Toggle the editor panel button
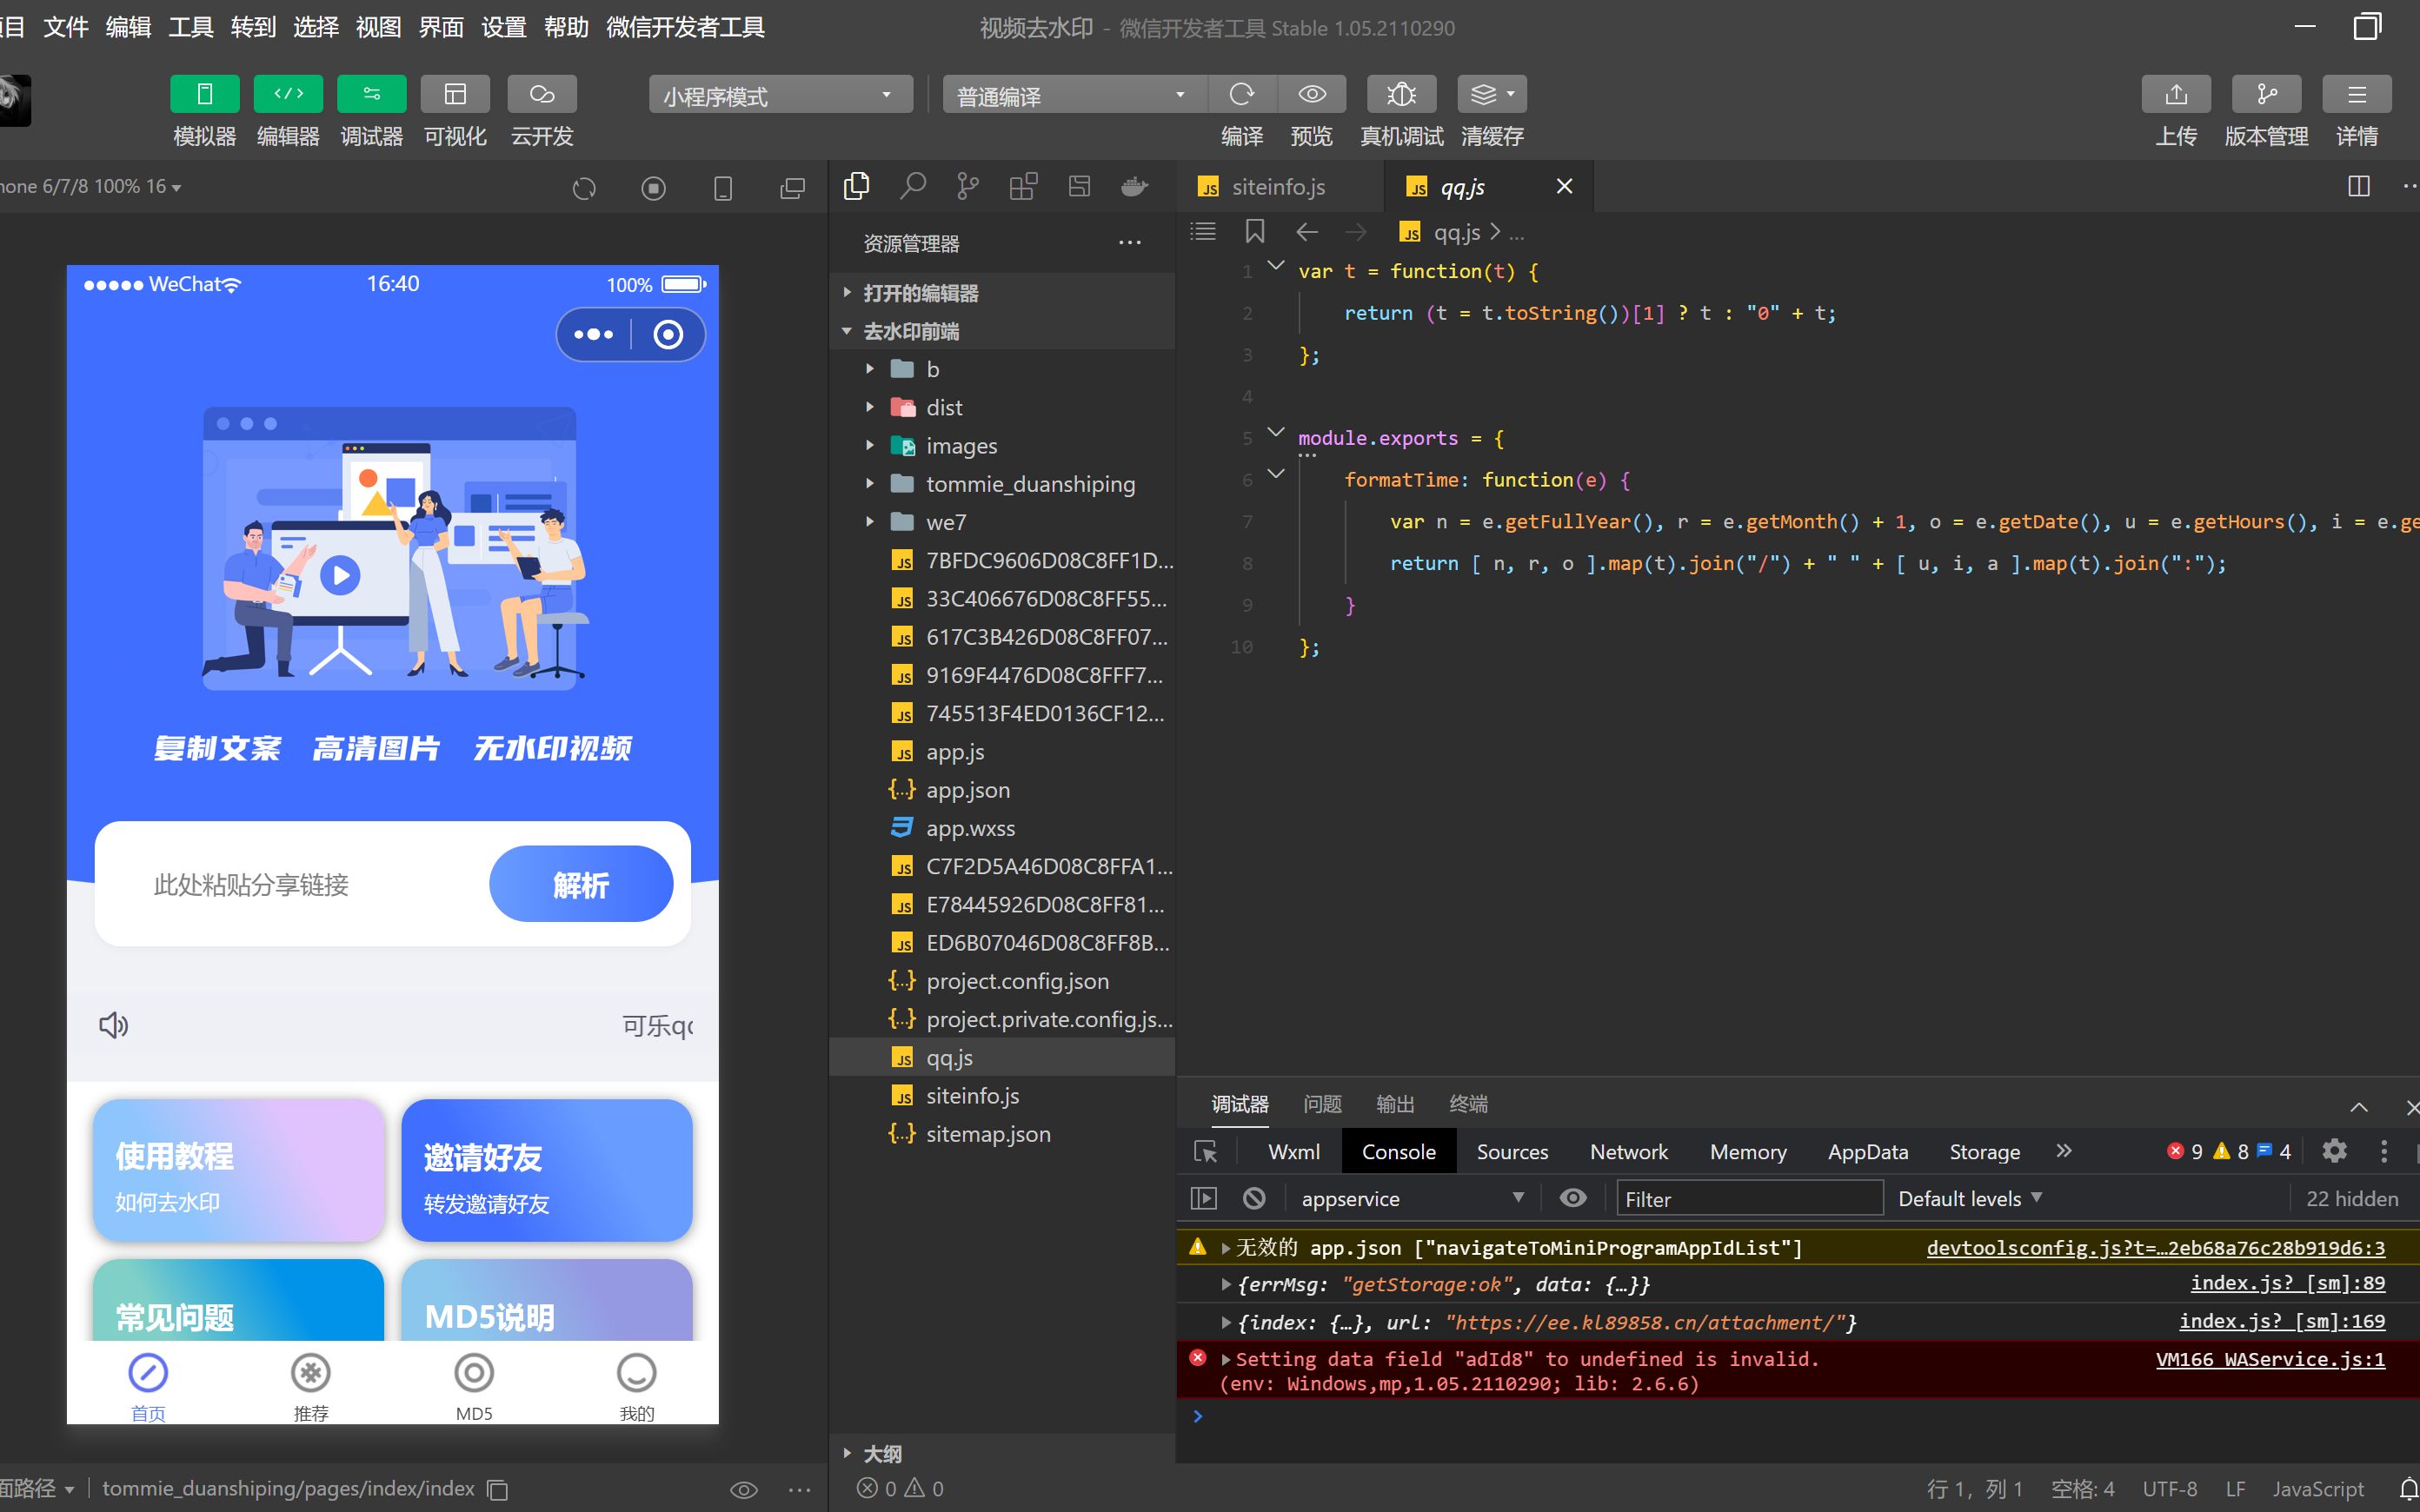 pyautogui.click(x=288, y=94)
